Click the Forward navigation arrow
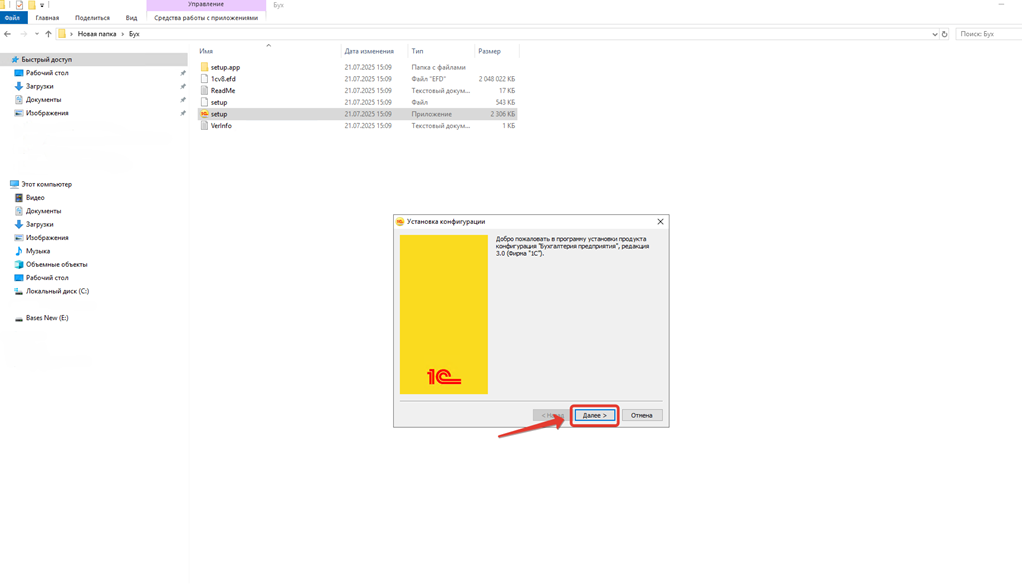 click(23, 34)
